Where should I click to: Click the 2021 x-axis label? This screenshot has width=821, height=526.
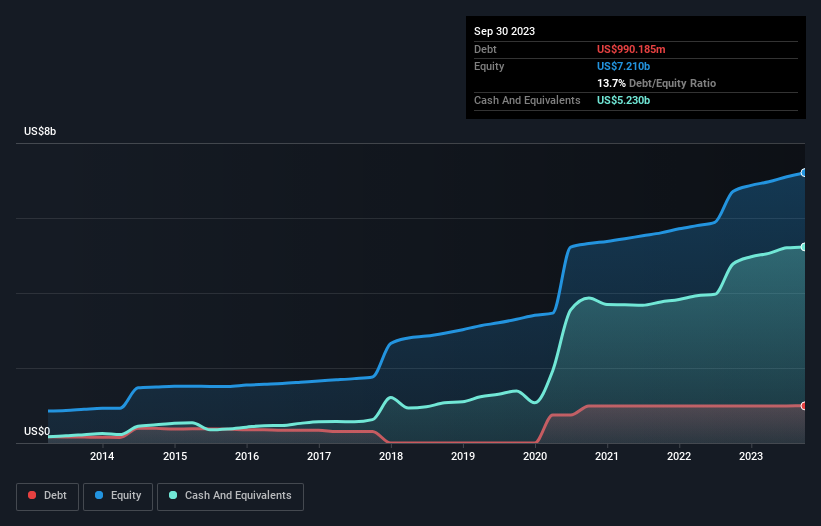(x=607, y=456)
